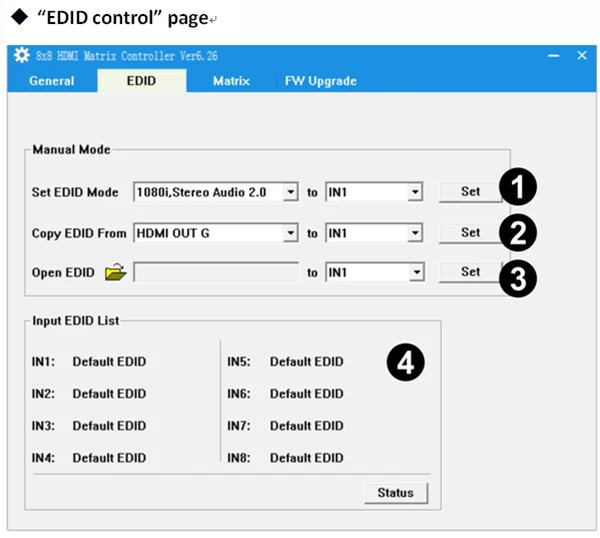The image size is (600, 538).
Task: Click the Manual Mode group title
Action: [72, 149]
